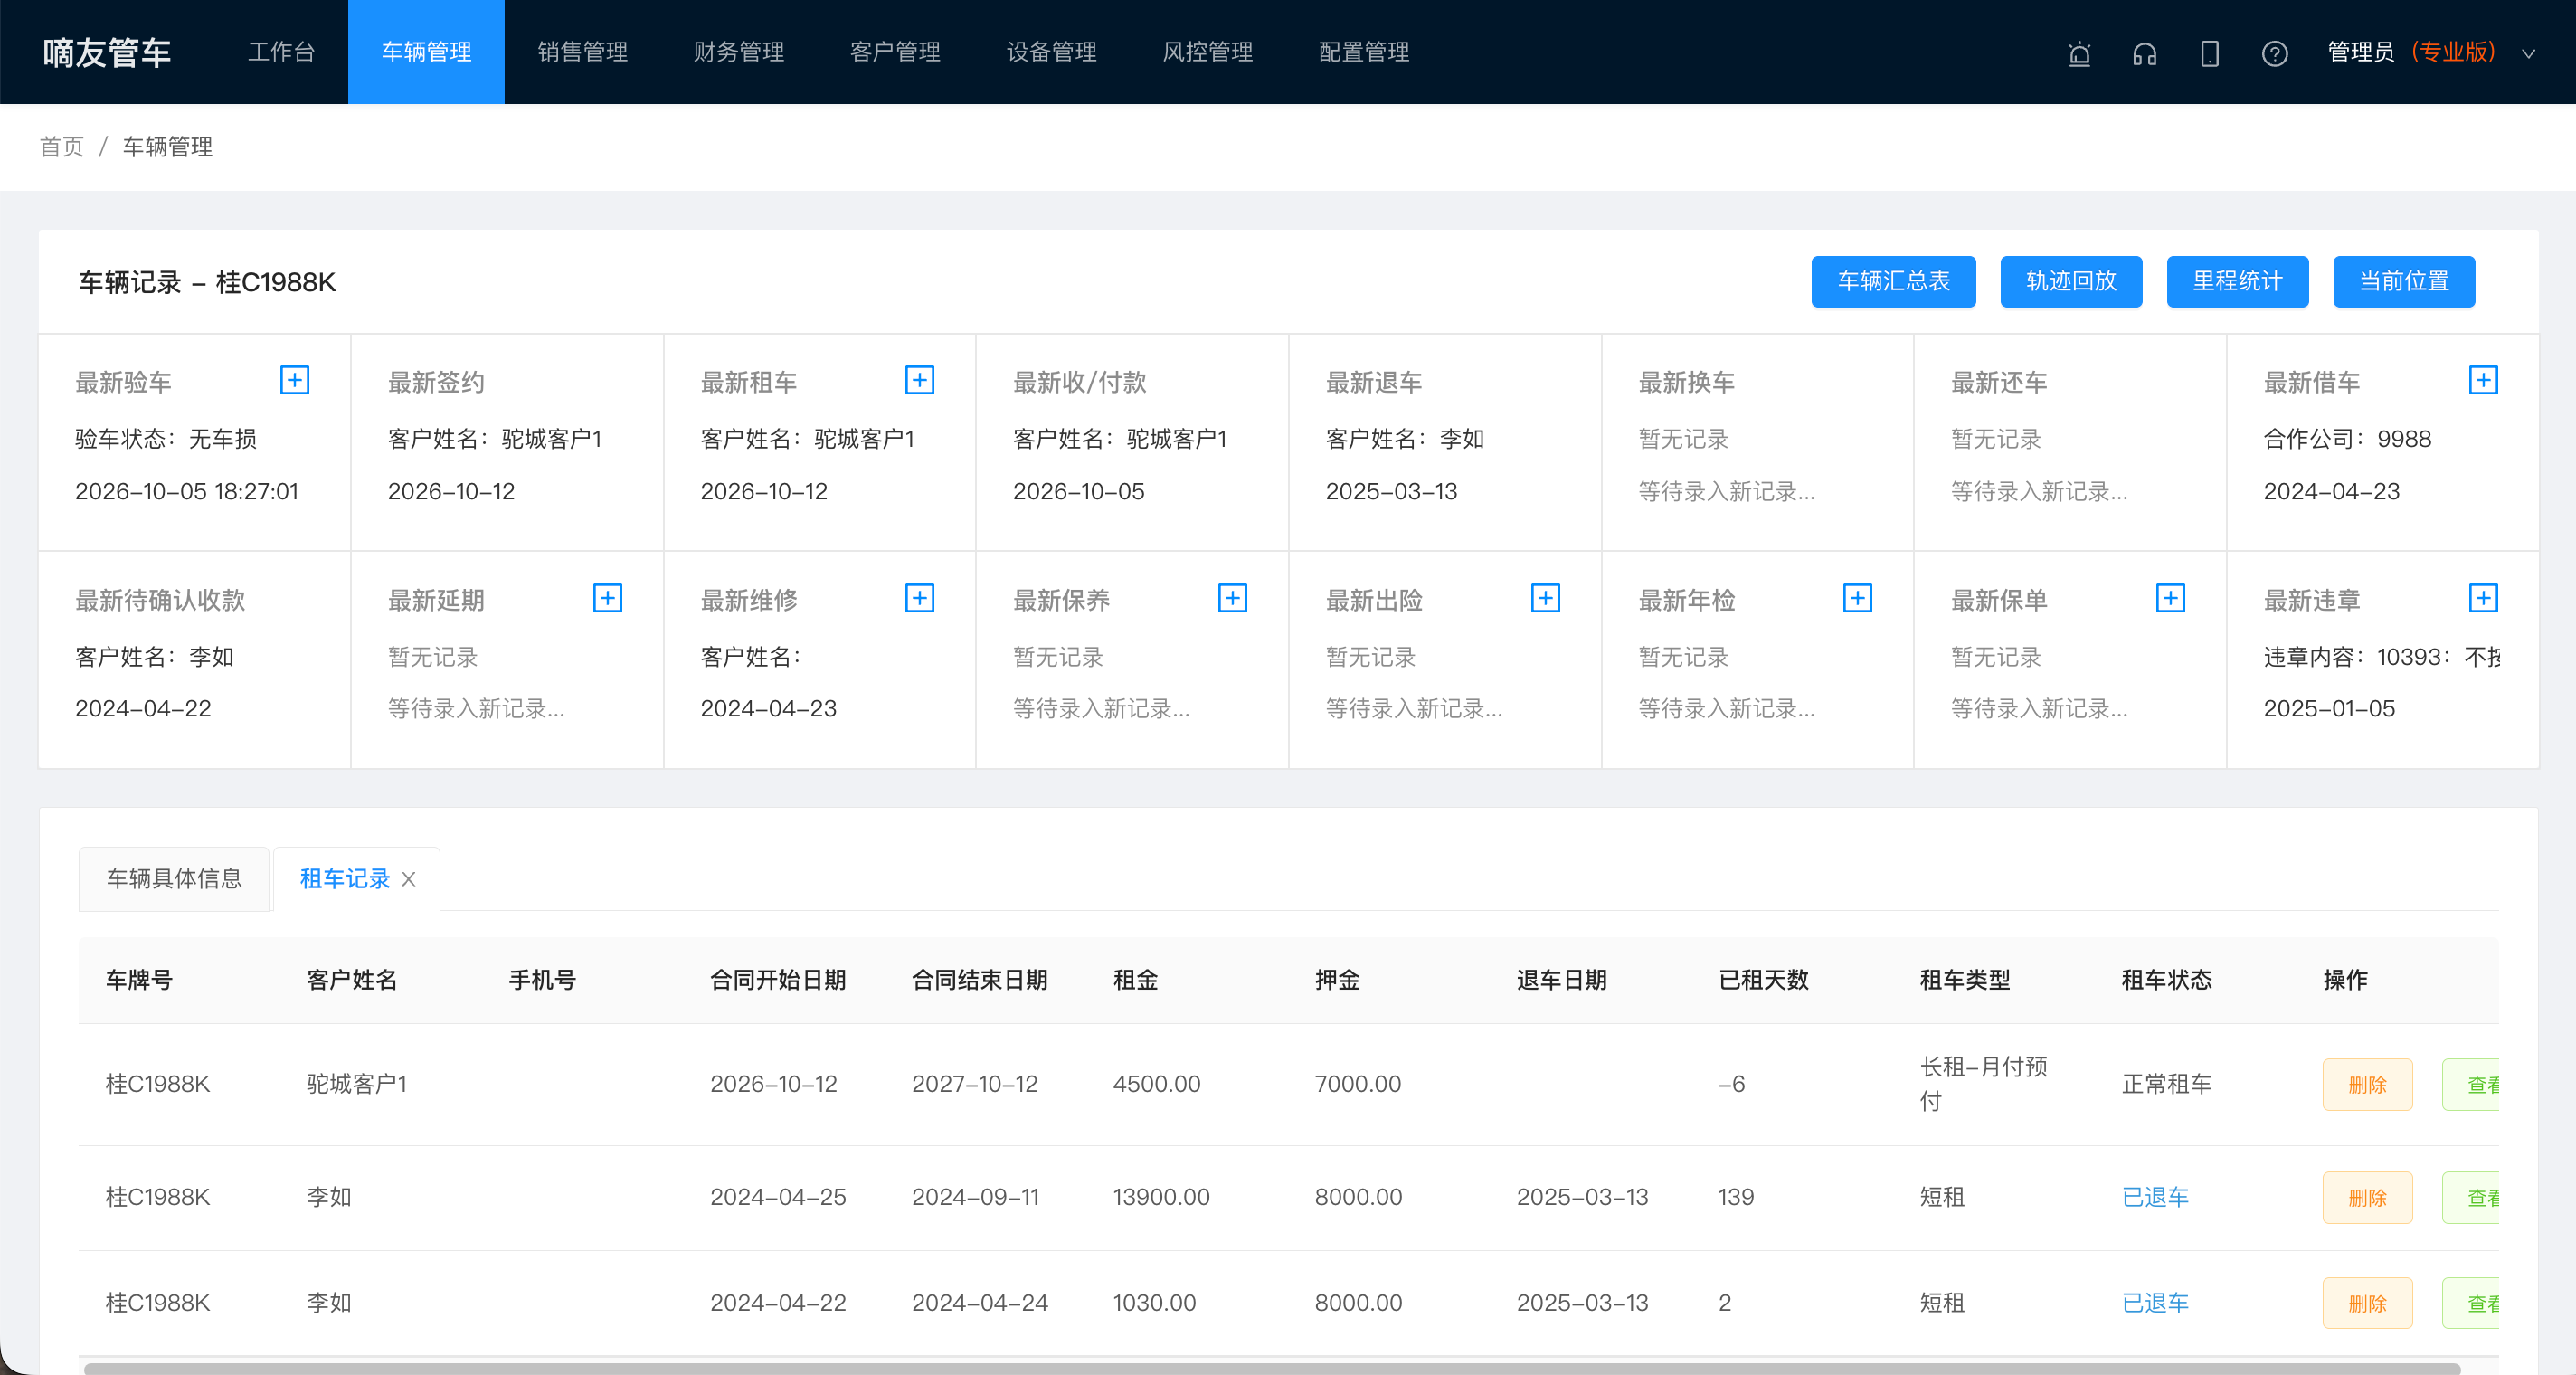
Task: Click 已退车 status in 1030.00 row
Action: [x=2155, y=1303]
